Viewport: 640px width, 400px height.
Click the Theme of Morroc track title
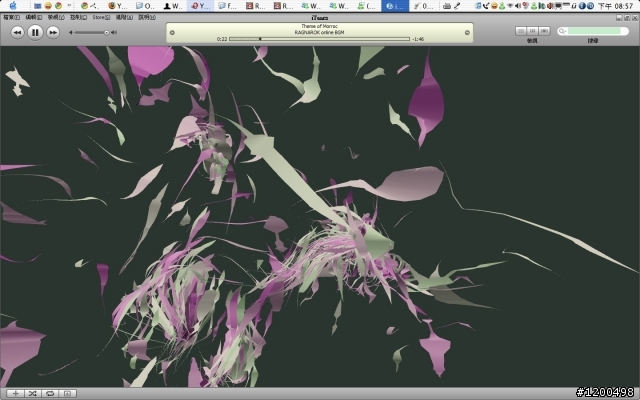[x=320, y=26]
